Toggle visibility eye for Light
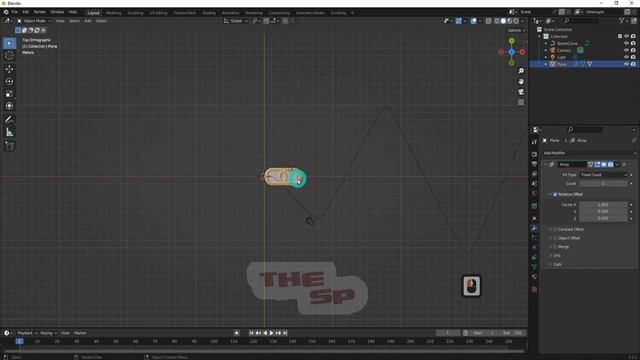This screenshot has width=640, height=360. (x=626, y=57)
